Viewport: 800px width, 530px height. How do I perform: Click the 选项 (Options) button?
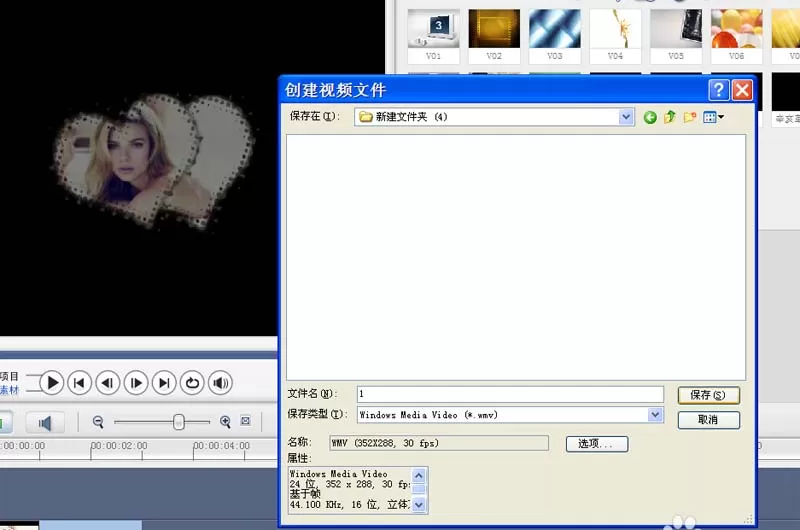pyautogui.click(x=596, y=444)
